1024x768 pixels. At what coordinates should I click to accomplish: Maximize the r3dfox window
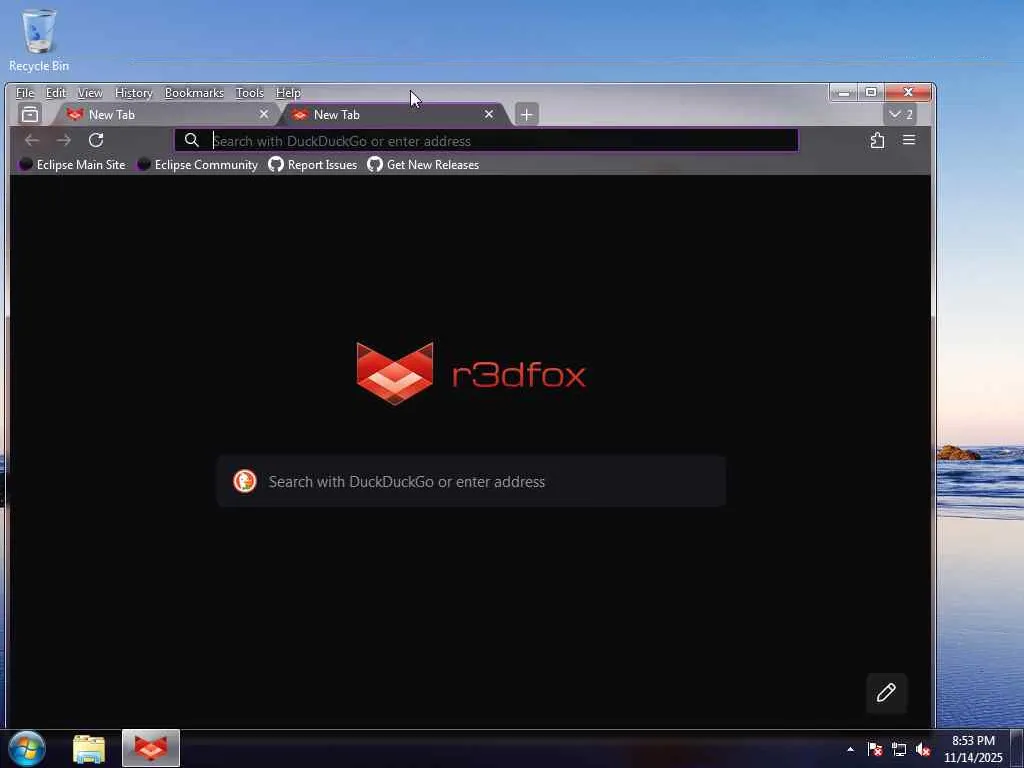(x=871, y=92)
